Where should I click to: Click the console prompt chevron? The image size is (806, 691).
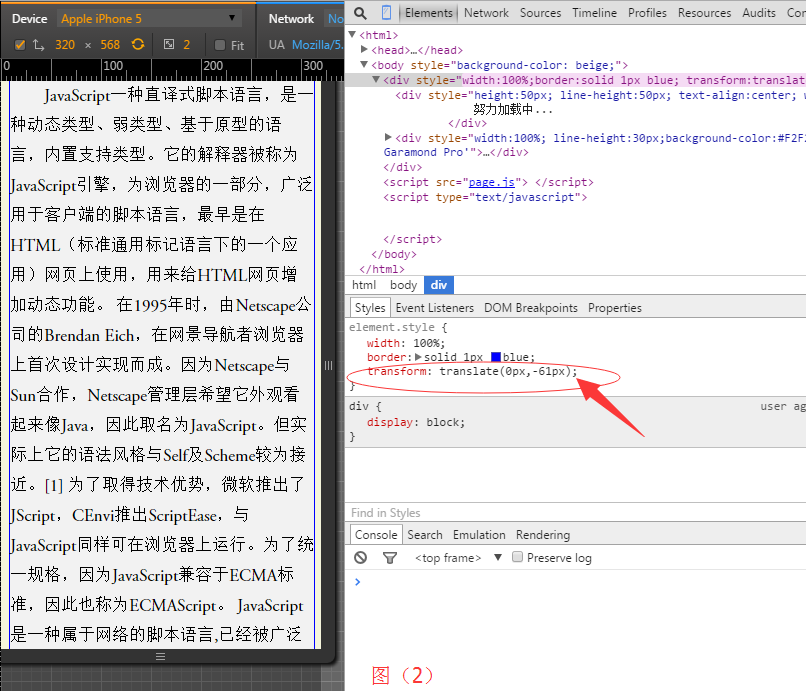358,582
